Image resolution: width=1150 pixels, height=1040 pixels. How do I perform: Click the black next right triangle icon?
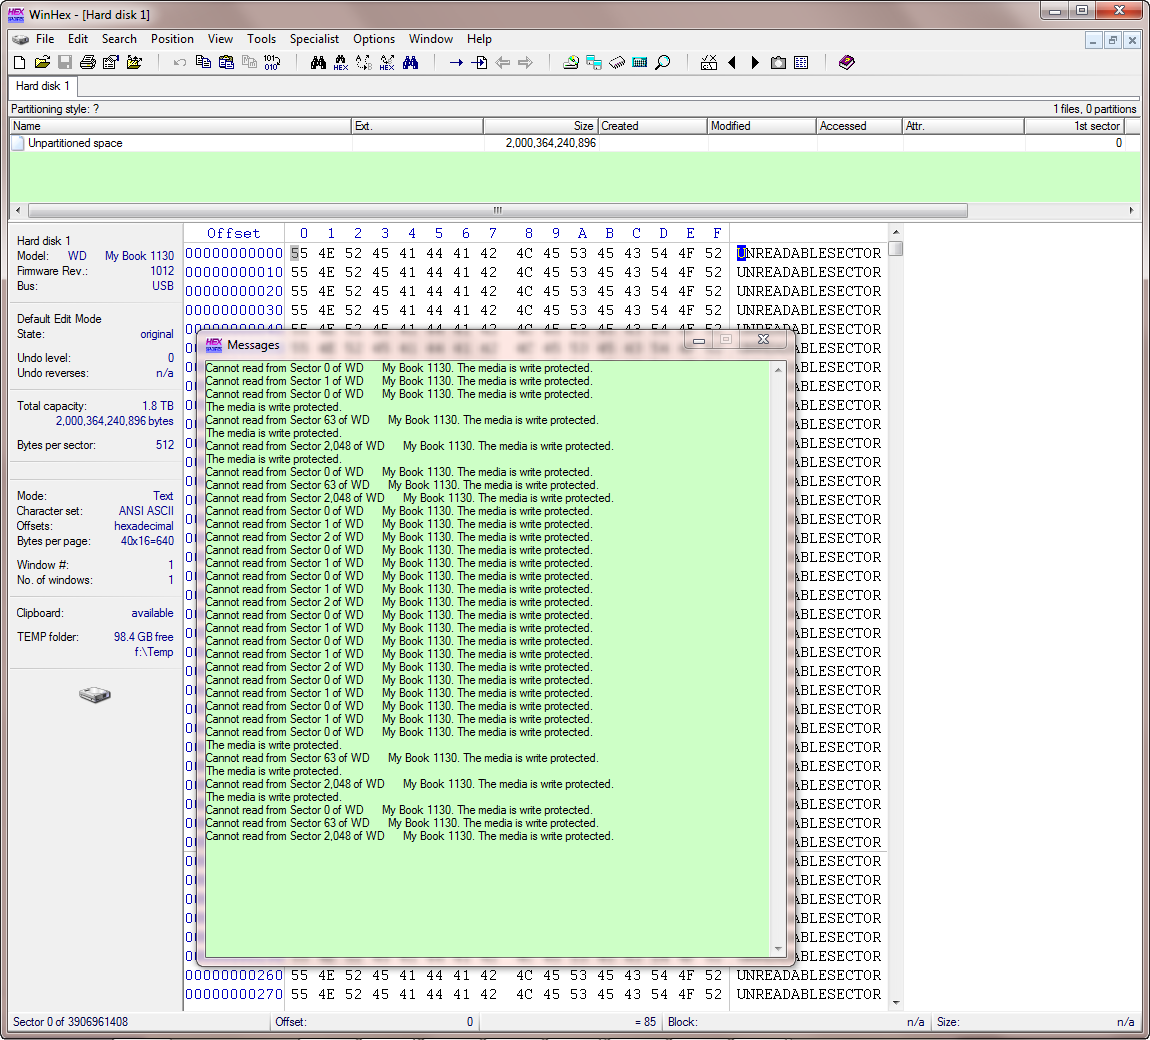click(x=755, y=63)
